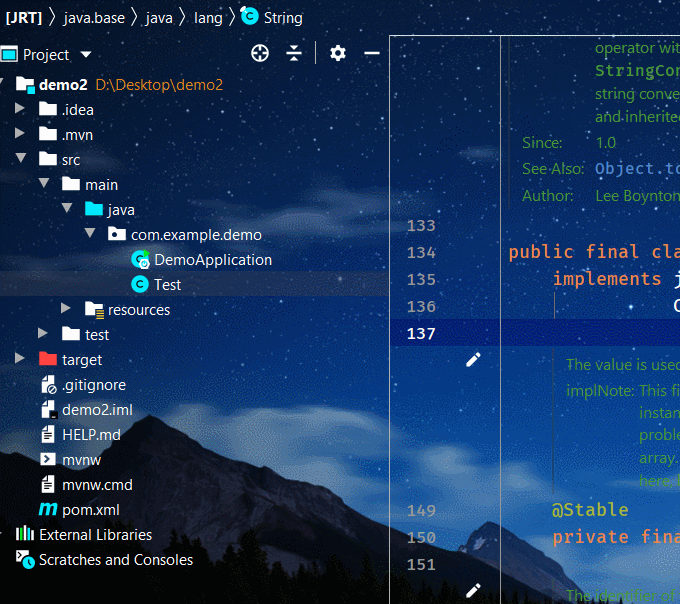Click the Collapse All icon in Project toolbar
The image size is (680, 604).
pos(293,53)
